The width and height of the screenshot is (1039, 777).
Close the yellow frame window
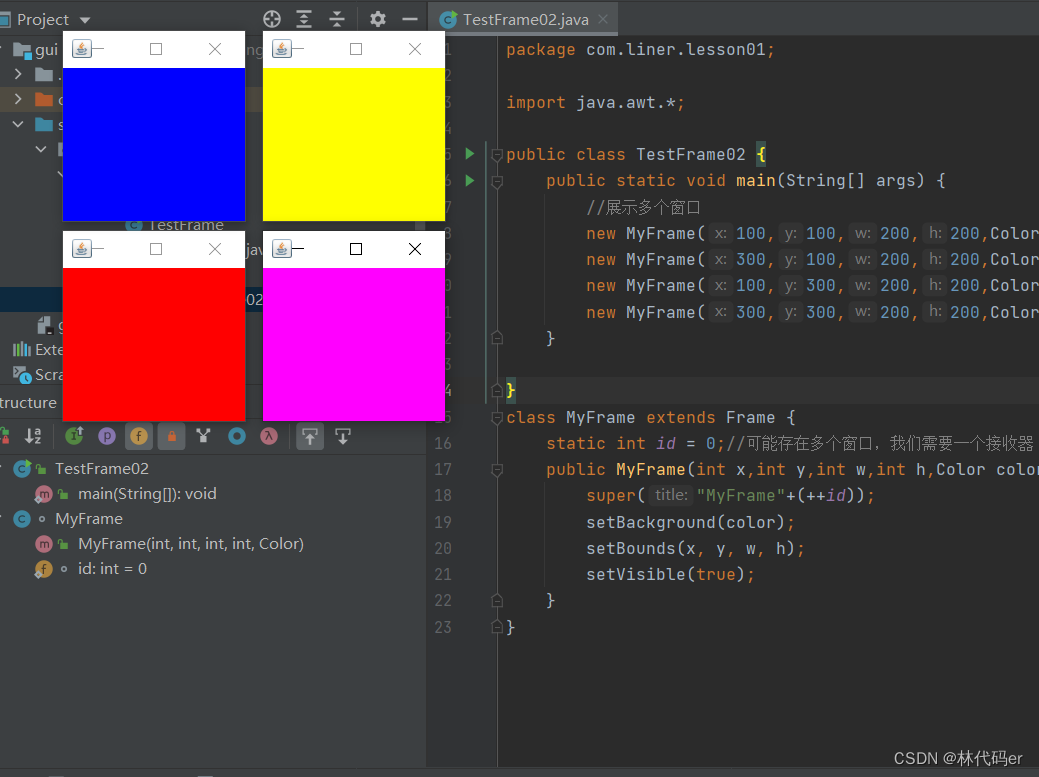[x=415, y=49]
